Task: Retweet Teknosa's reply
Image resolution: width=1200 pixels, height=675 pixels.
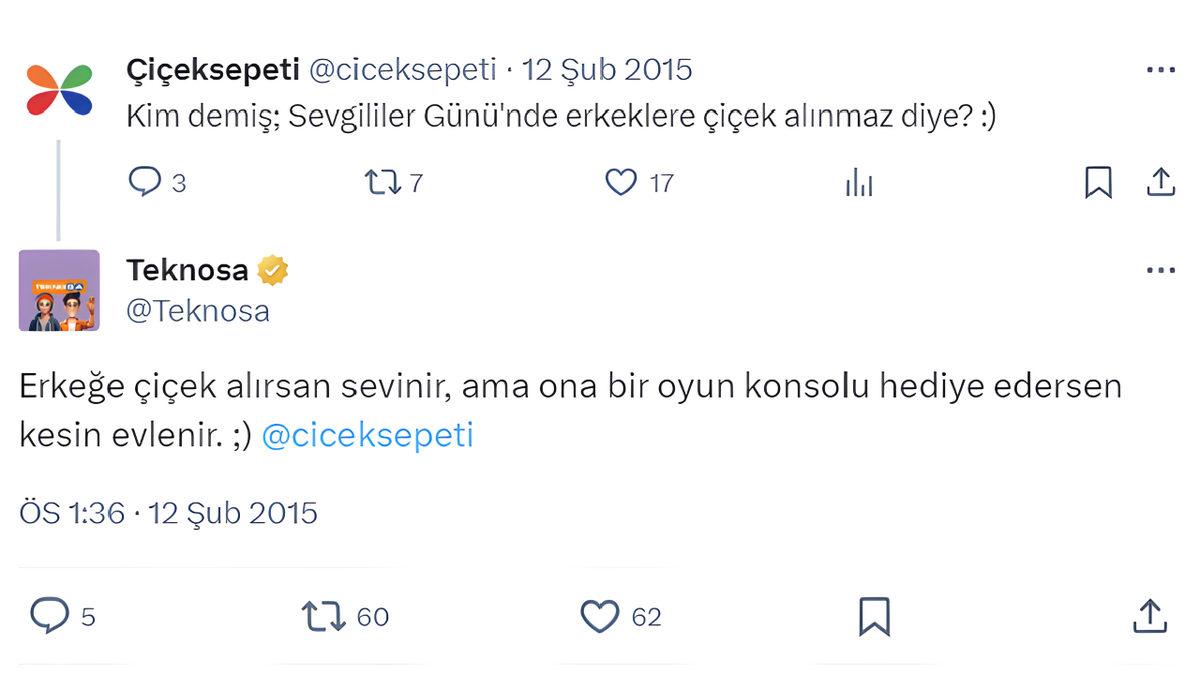Action: [322, 616]
